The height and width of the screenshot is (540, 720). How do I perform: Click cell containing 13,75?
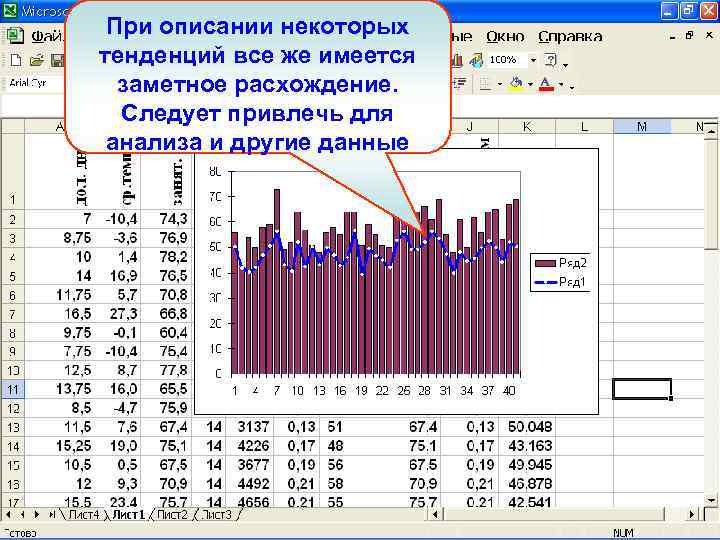pyautogui.click(x=59, y=389)
